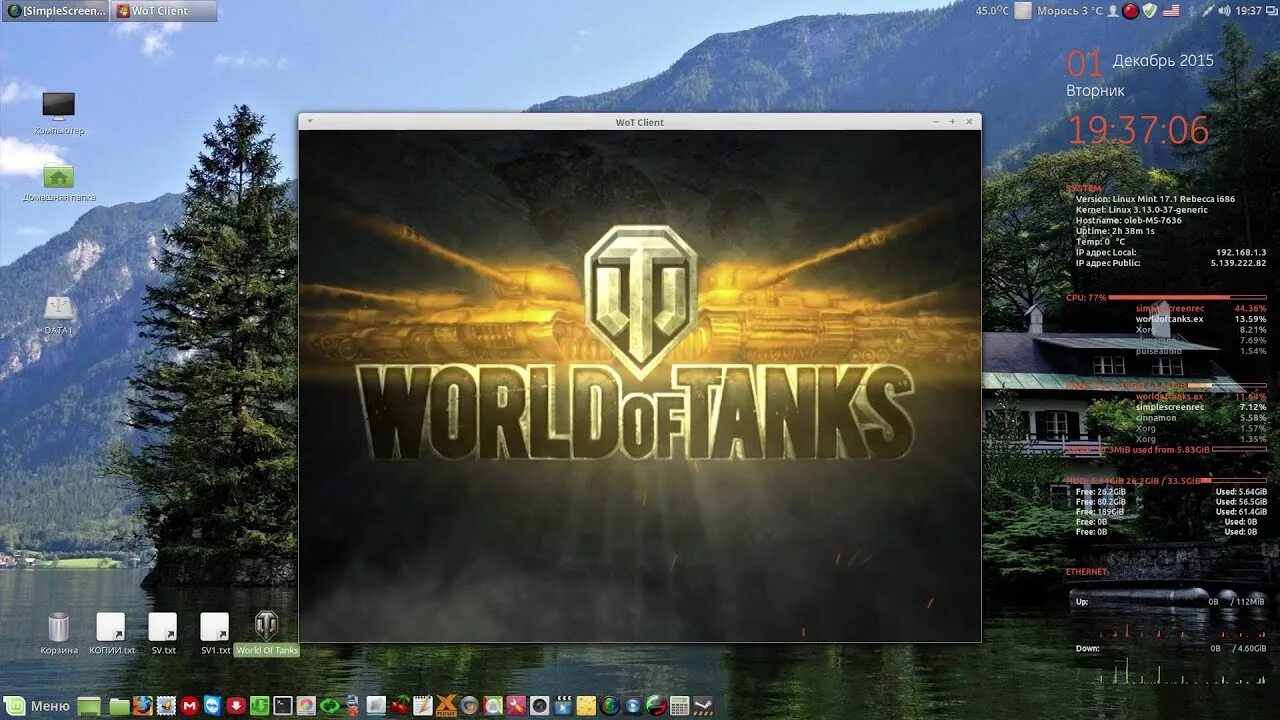The image size is (1280, 720).
Task: Open the volume speaker applet
Action: (1224, 11)
